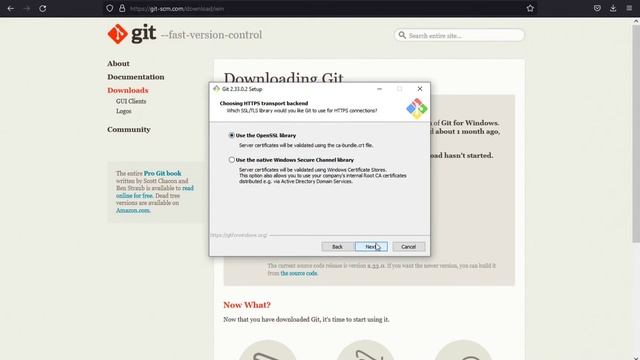Open the browser hamburger menu
Image resolution: width=640 pixels, height=360 pixels.
click(x=629, y=8)
